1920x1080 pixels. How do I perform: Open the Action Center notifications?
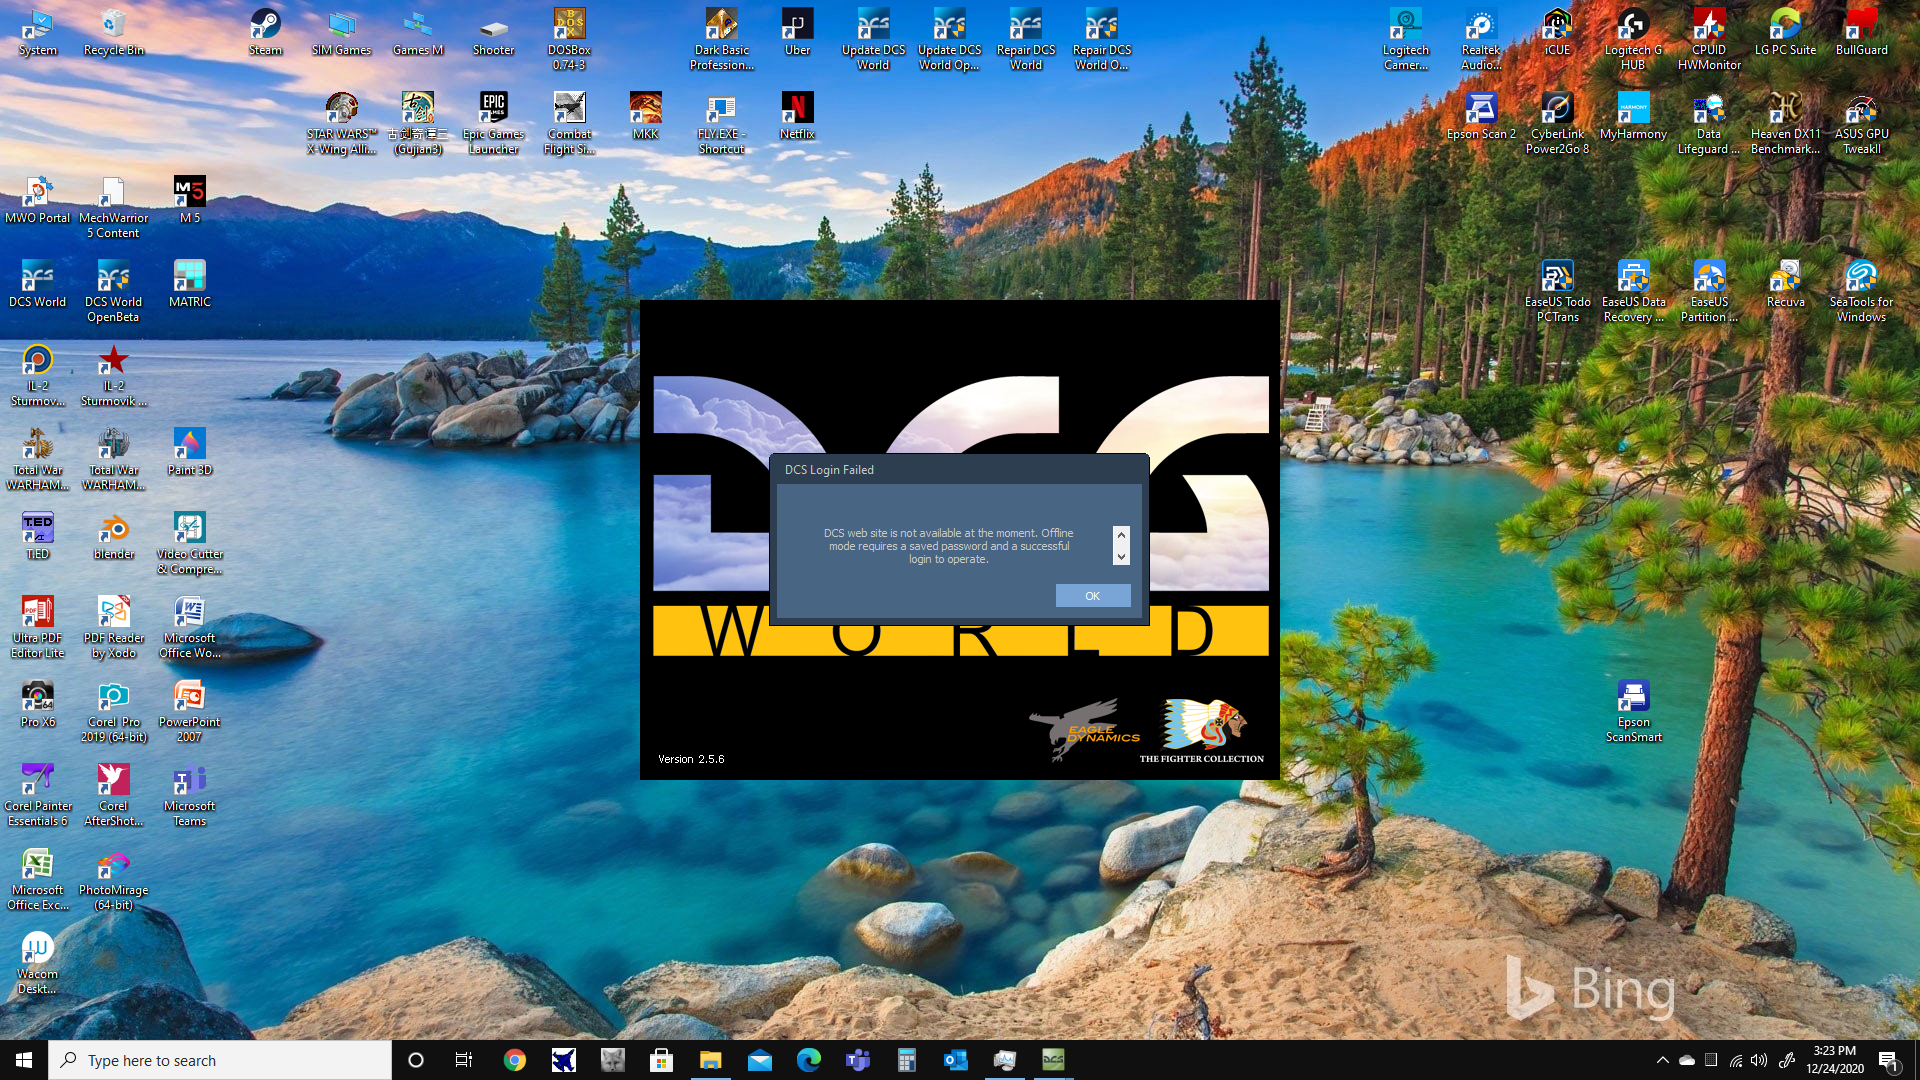[1888, 1060]
